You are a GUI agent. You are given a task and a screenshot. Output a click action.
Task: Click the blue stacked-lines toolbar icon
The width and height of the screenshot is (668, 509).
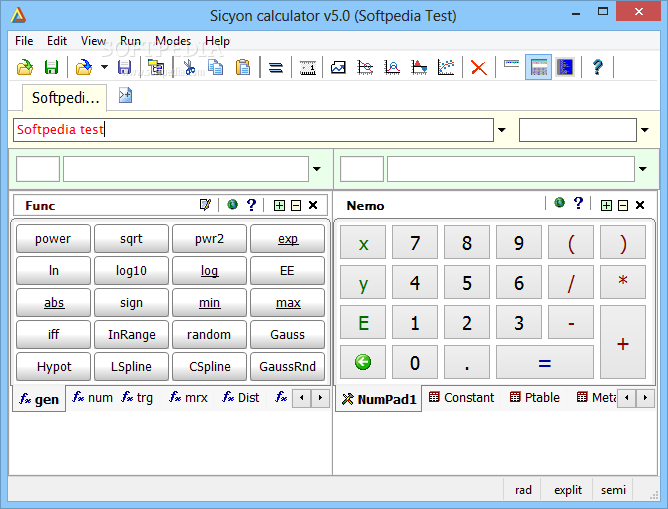tap(276, 67)
